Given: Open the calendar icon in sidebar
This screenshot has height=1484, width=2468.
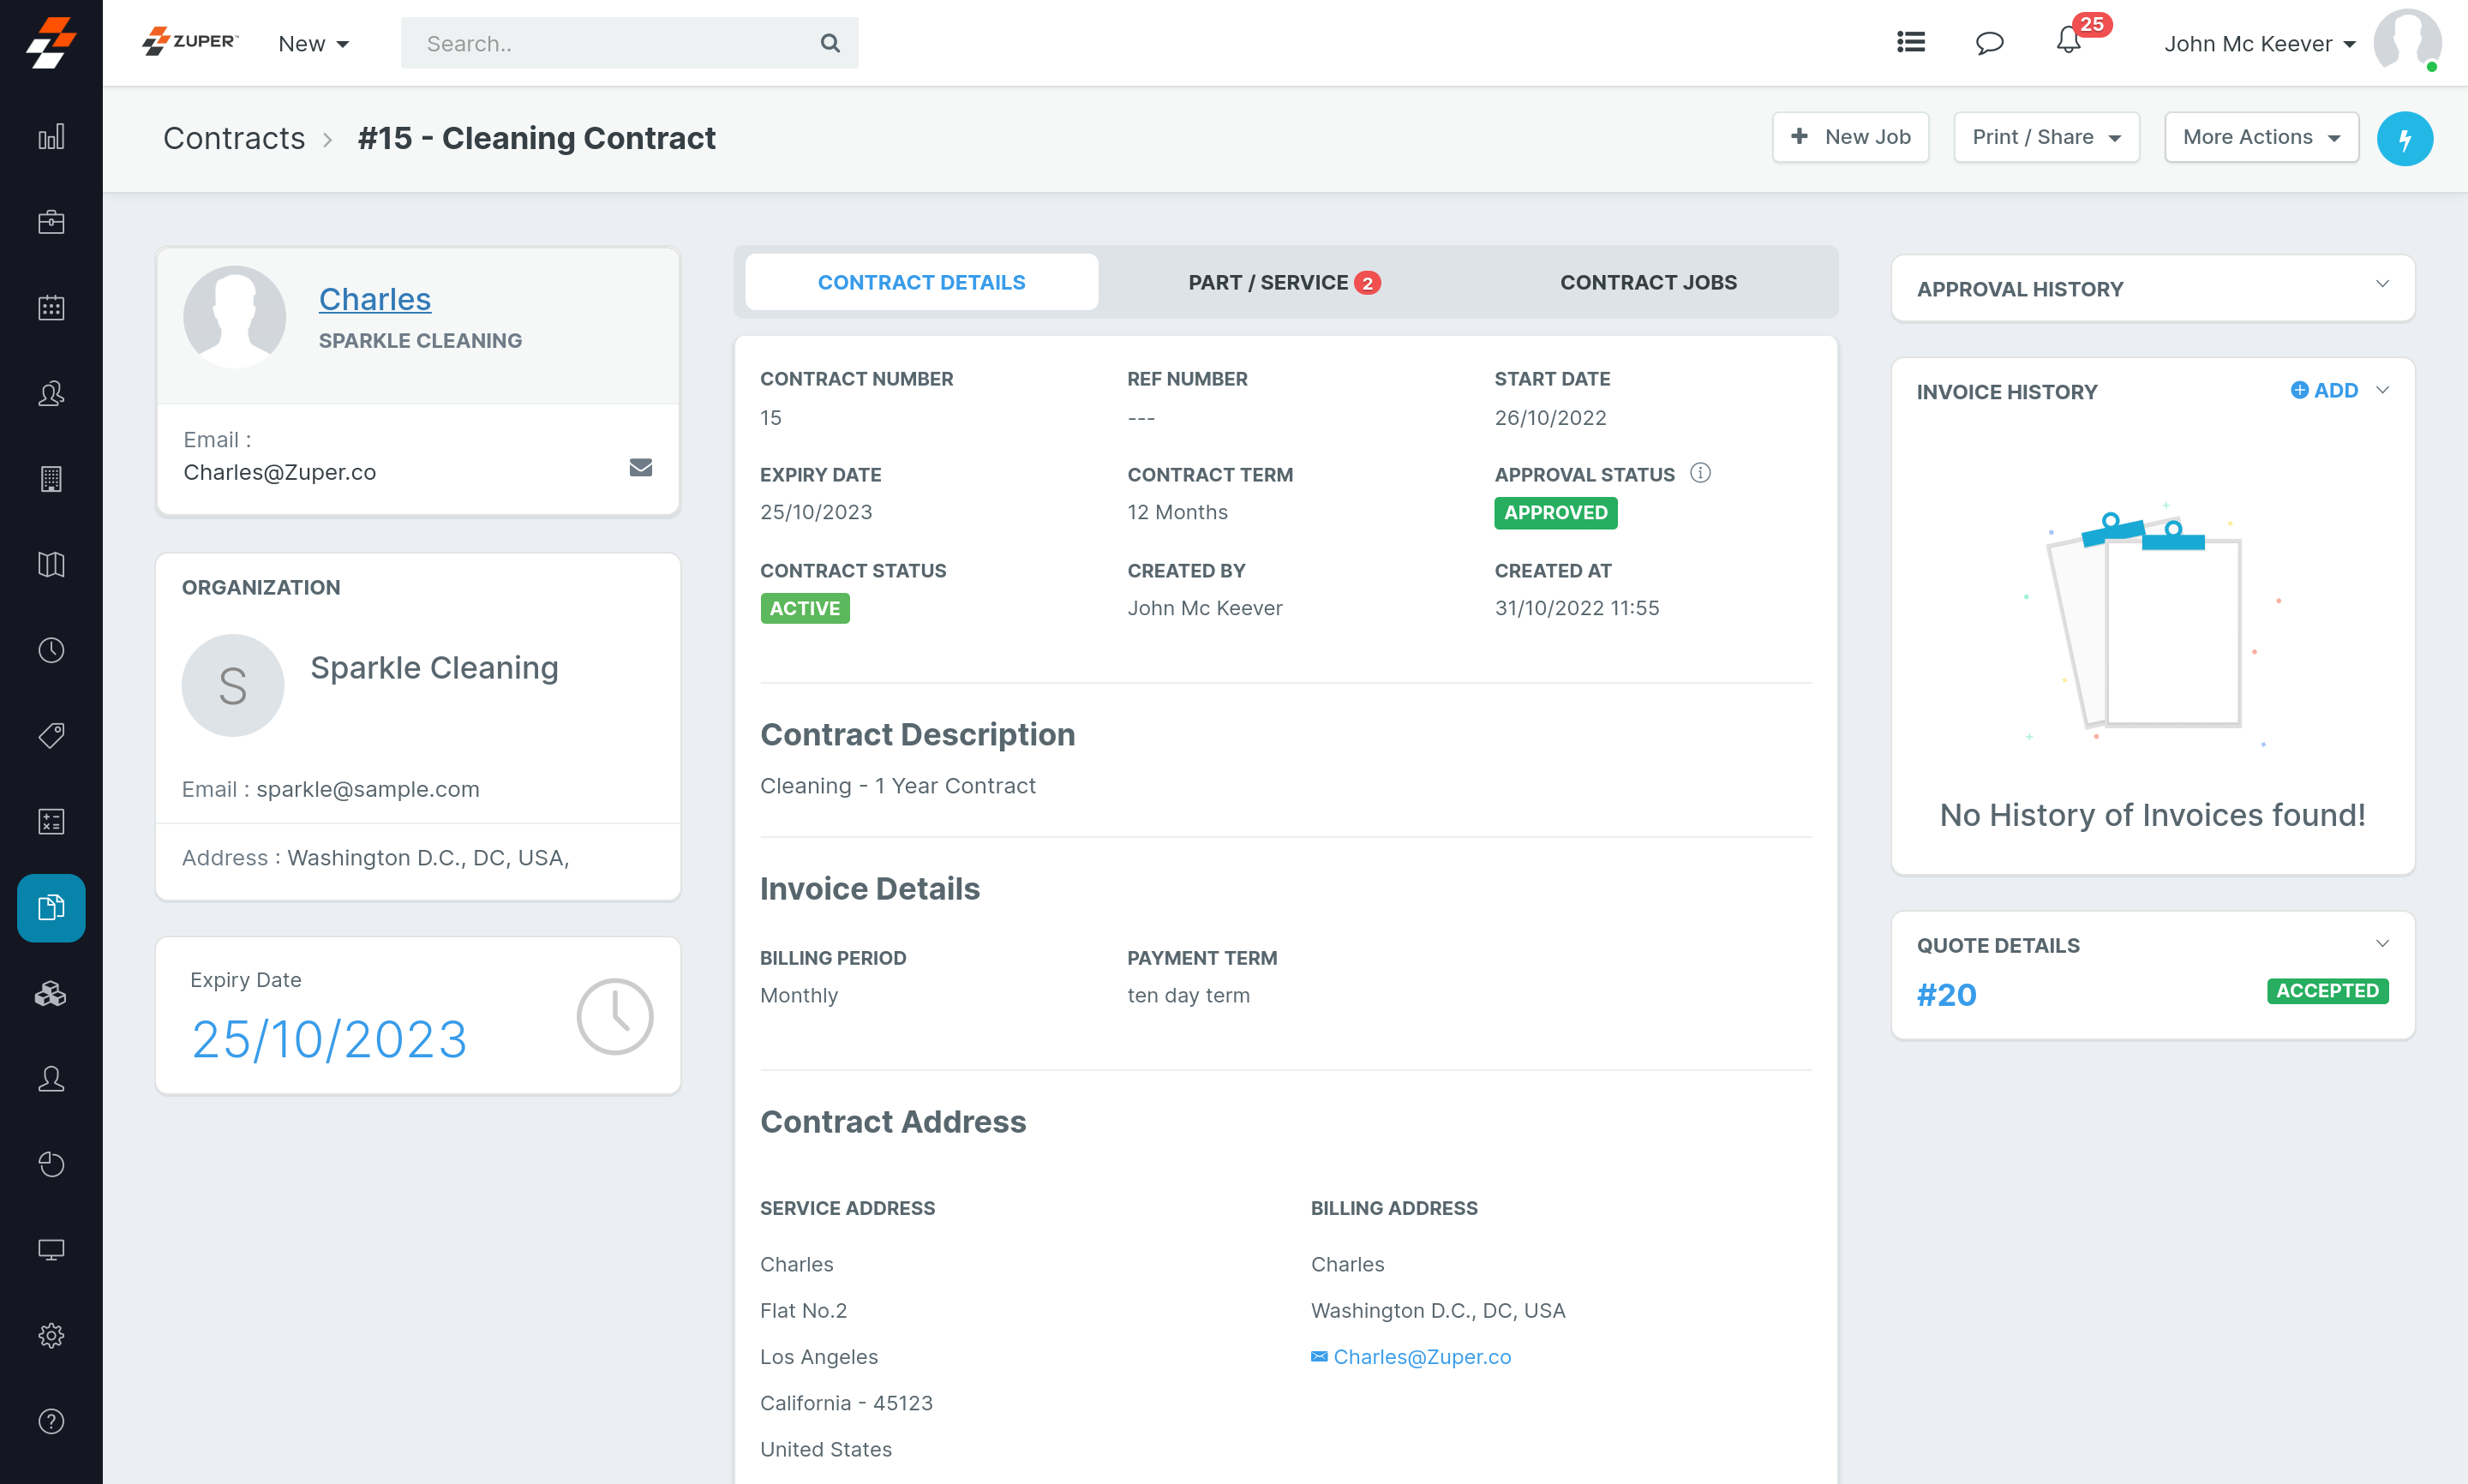Looking at the screenshot, I should click(x=51, y=308).
